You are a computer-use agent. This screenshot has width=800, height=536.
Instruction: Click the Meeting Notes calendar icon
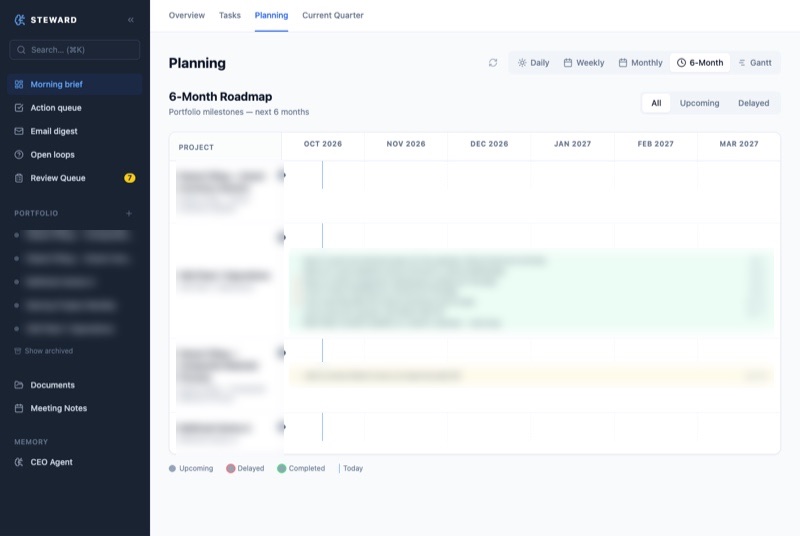click(x=19, y=408)
